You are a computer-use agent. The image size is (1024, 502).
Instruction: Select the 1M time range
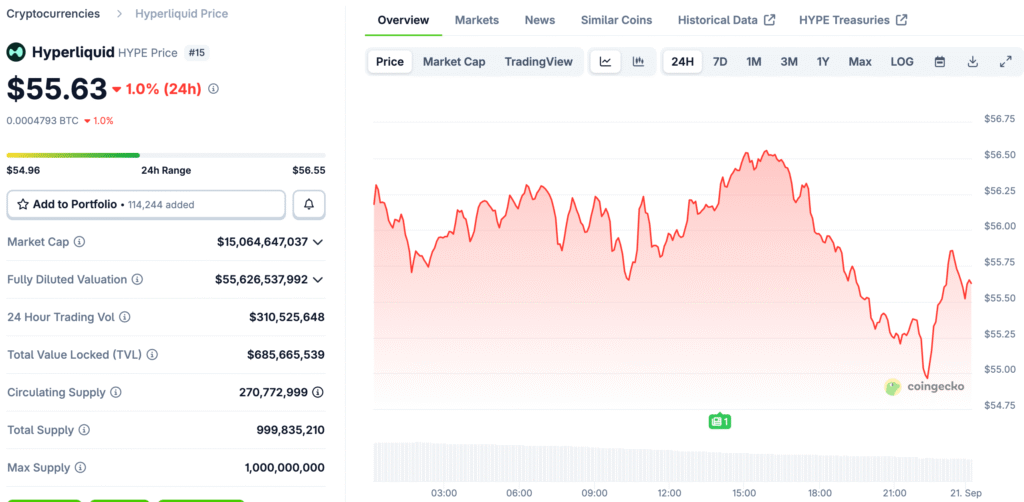coord(754,62)
